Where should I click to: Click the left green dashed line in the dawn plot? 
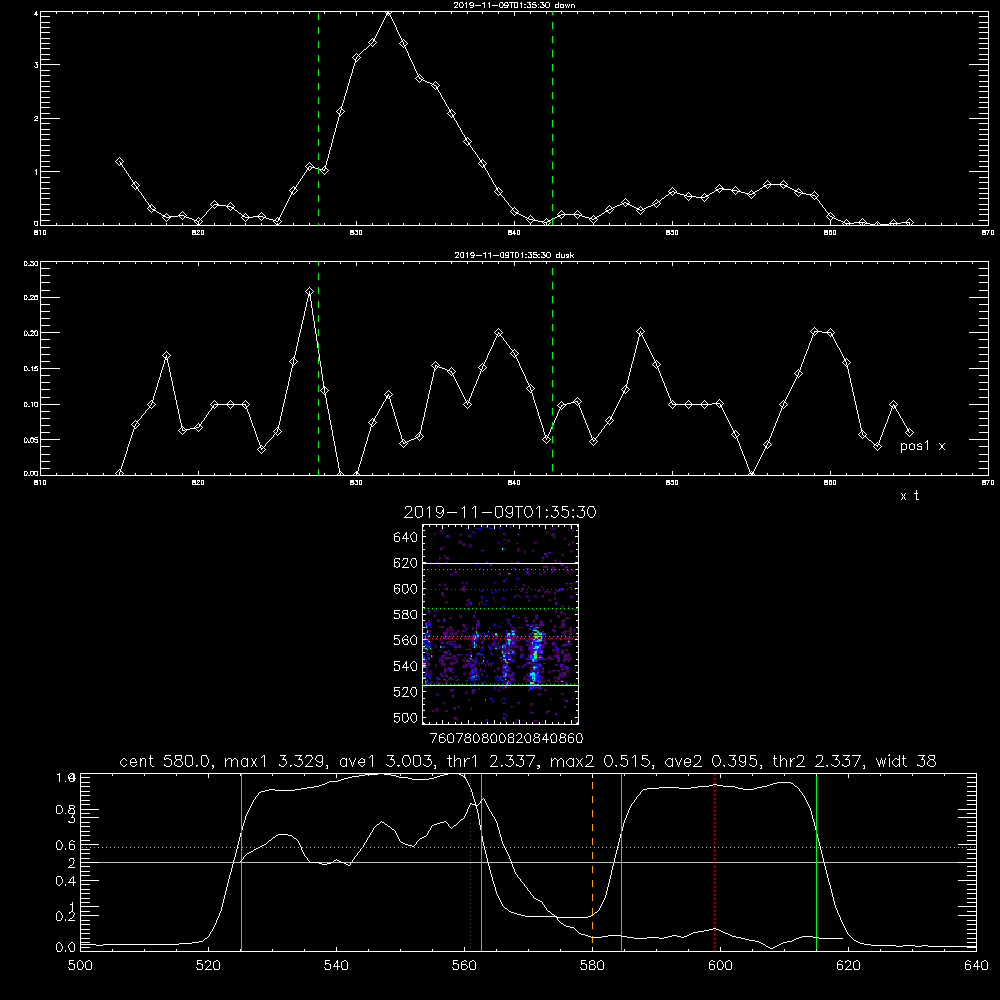coord(318,118)
